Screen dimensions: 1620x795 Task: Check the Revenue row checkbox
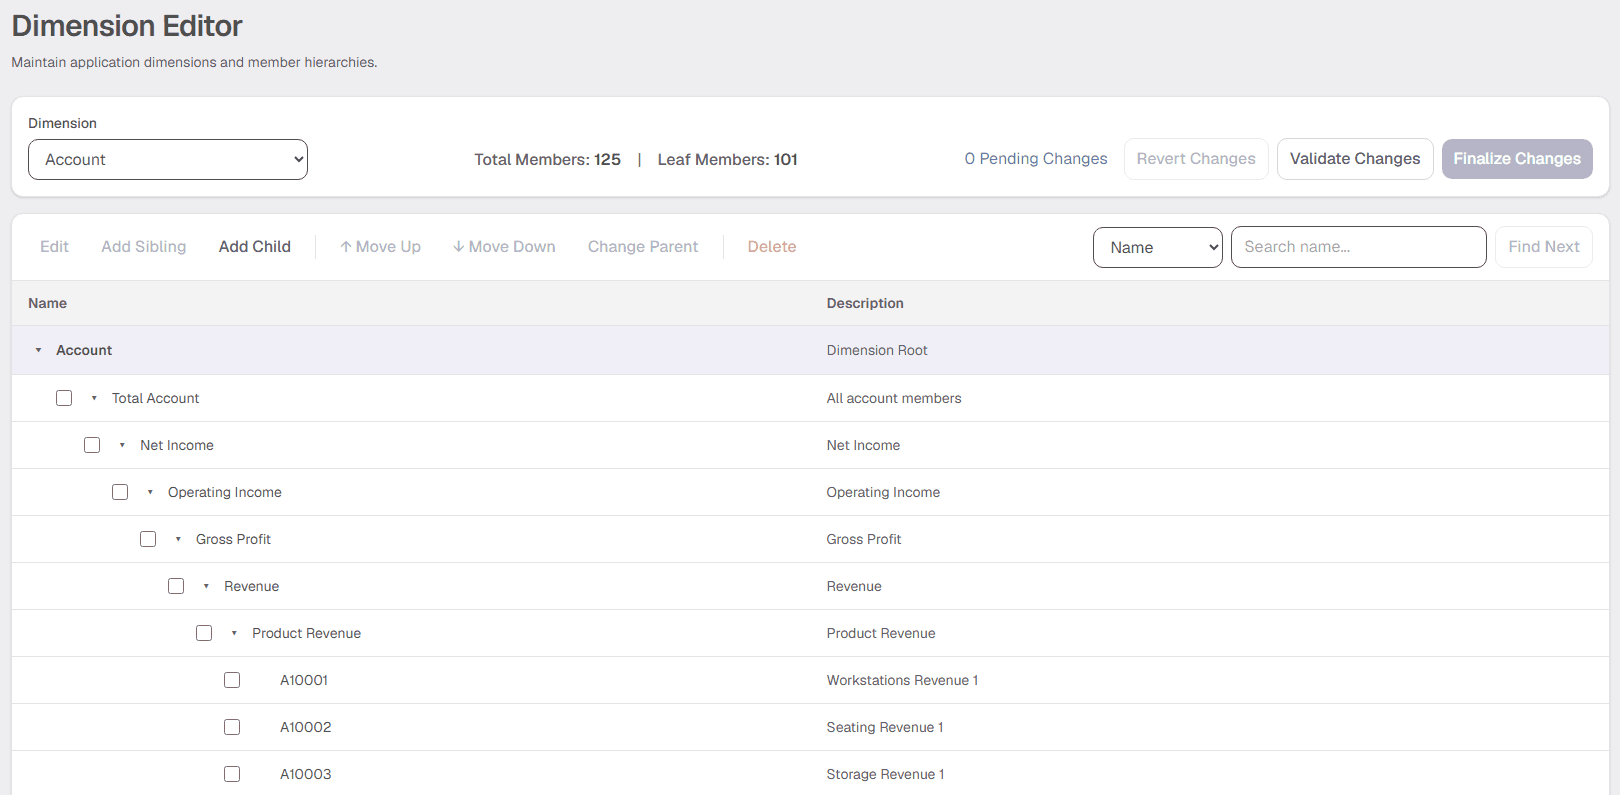point(176,586)
